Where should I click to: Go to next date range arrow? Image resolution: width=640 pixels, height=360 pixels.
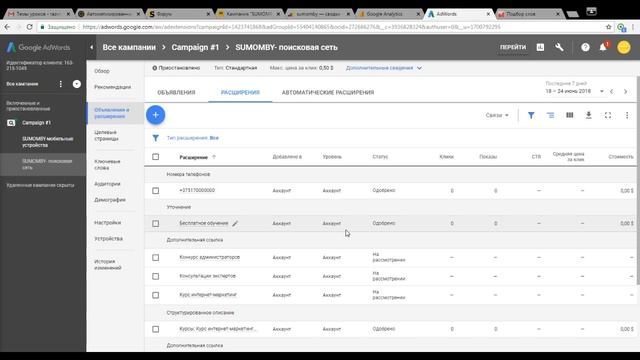pyautogui.click(x=625, y=91)
